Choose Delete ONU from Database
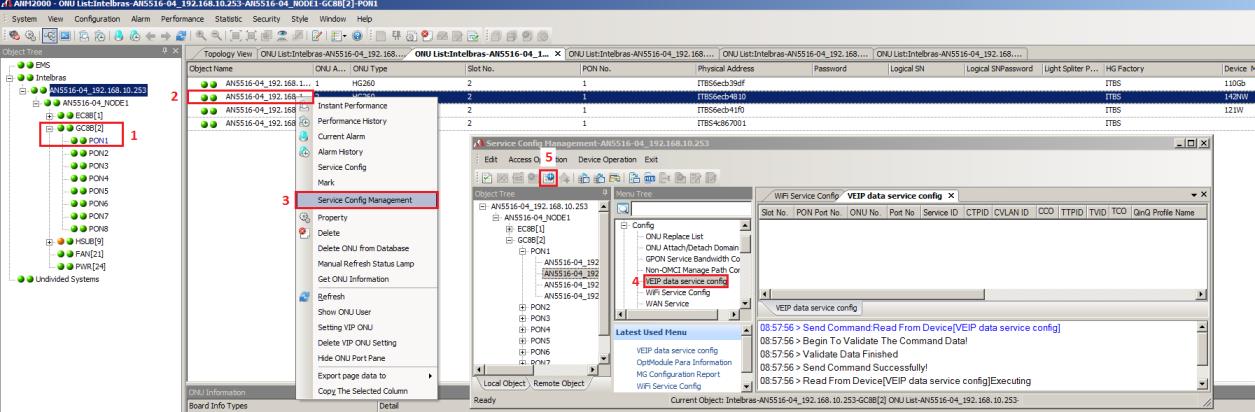The width and height of the screenshot is (1255, 412). click(x=362, y=248)
